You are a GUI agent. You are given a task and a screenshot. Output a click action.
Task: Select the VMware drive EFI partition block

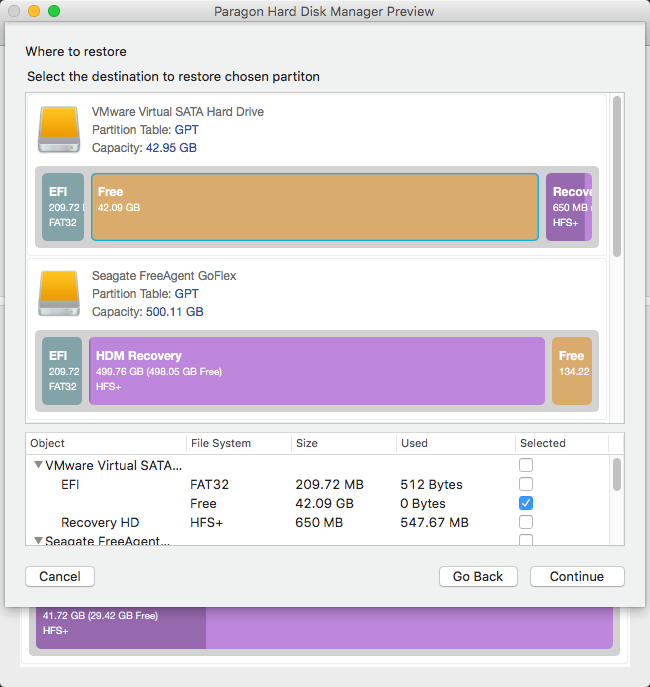63,207
